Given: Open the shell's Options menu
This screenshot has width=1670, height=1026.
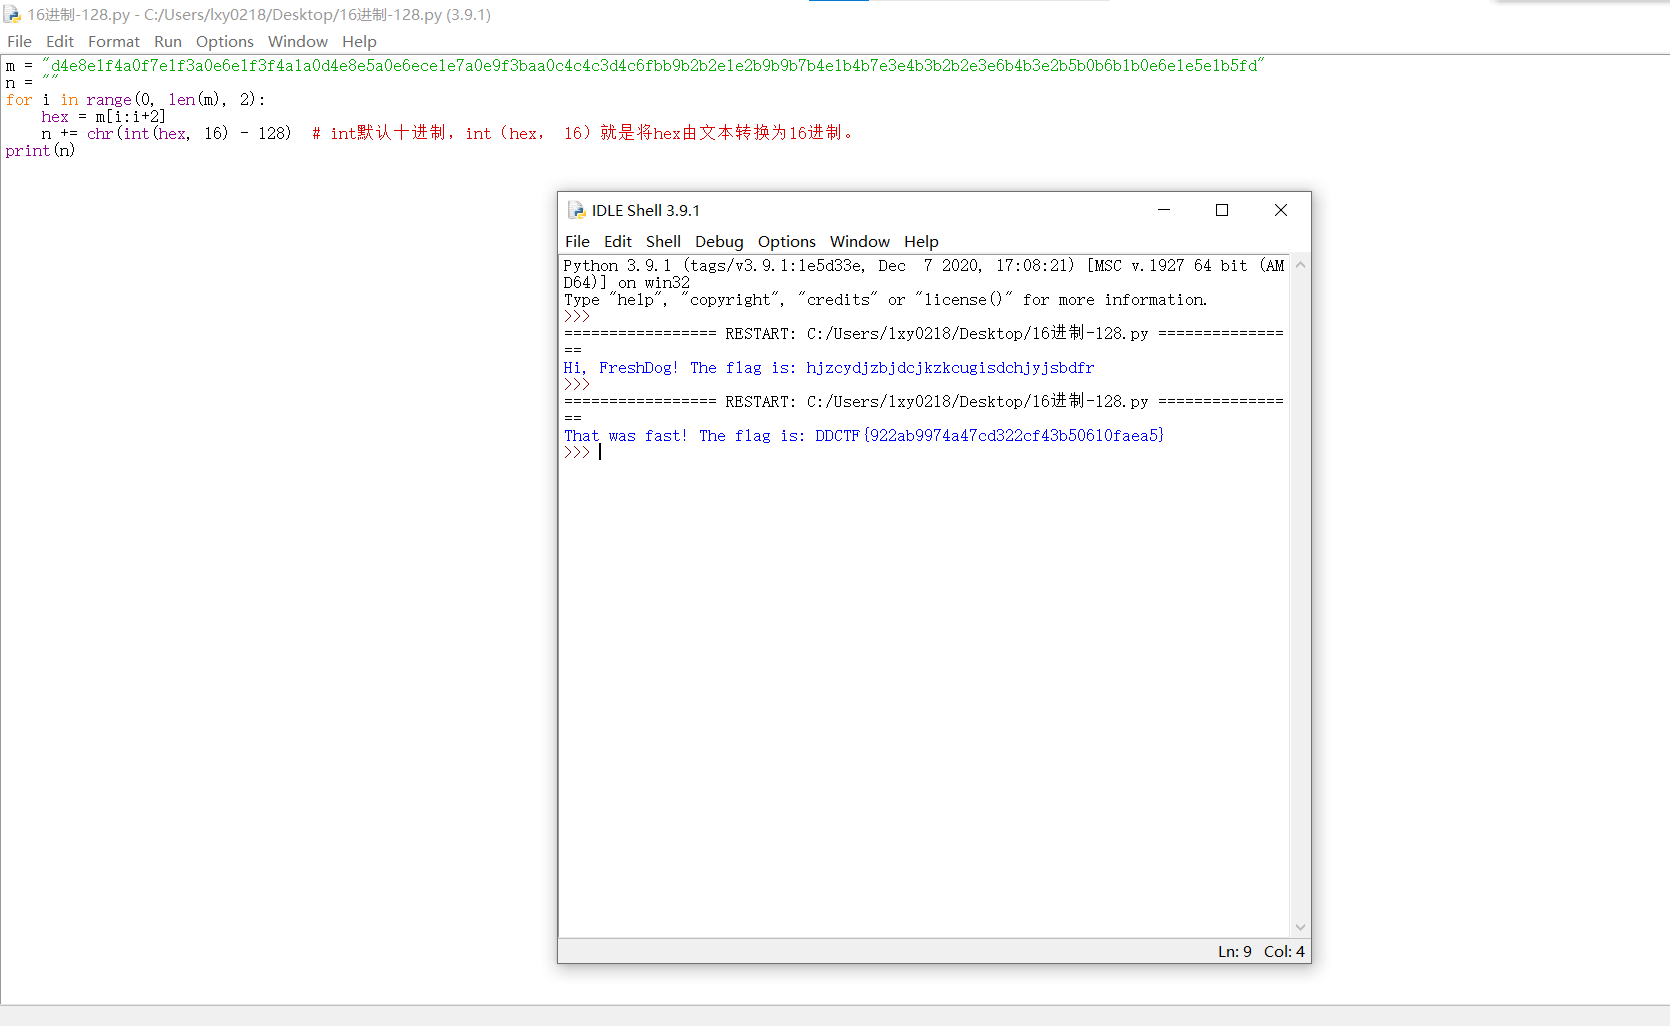Looking at the screenshot, I should click(x=786, y=242).
